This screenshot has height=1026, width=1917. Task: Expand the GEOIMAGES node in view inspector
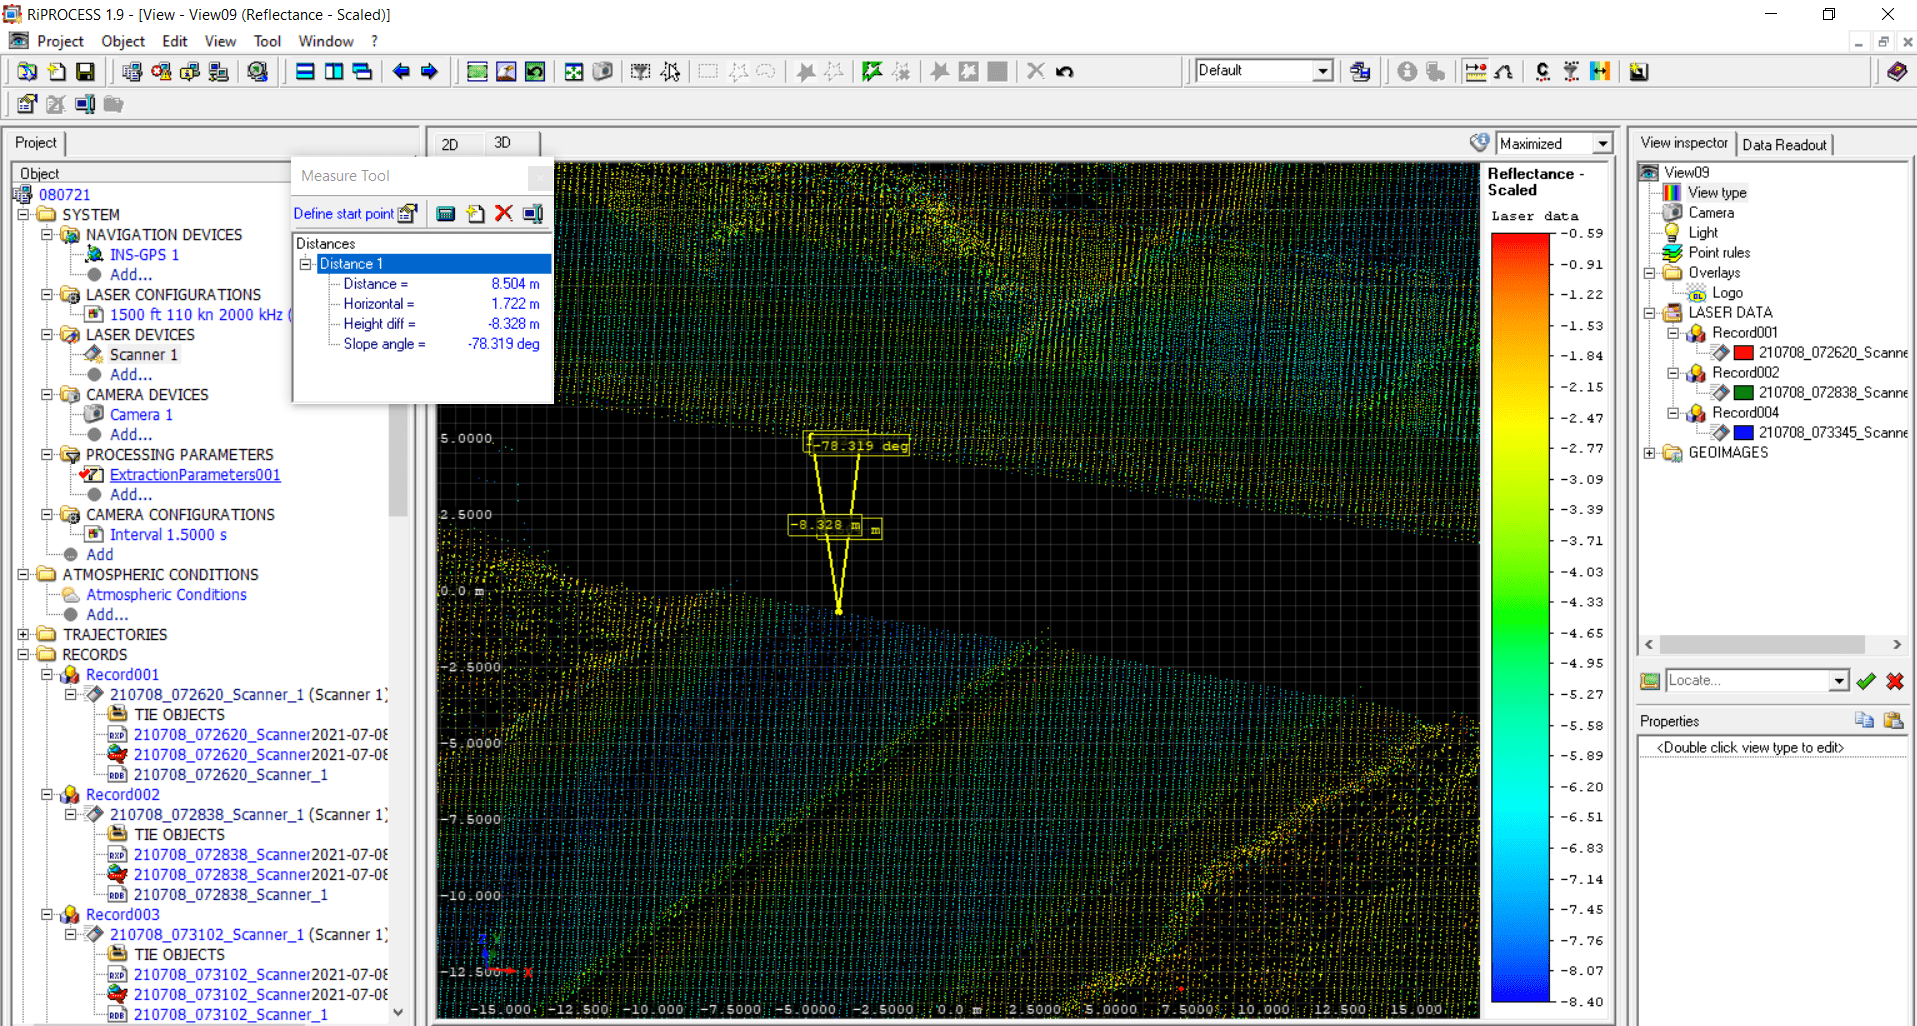point(1649,453)
